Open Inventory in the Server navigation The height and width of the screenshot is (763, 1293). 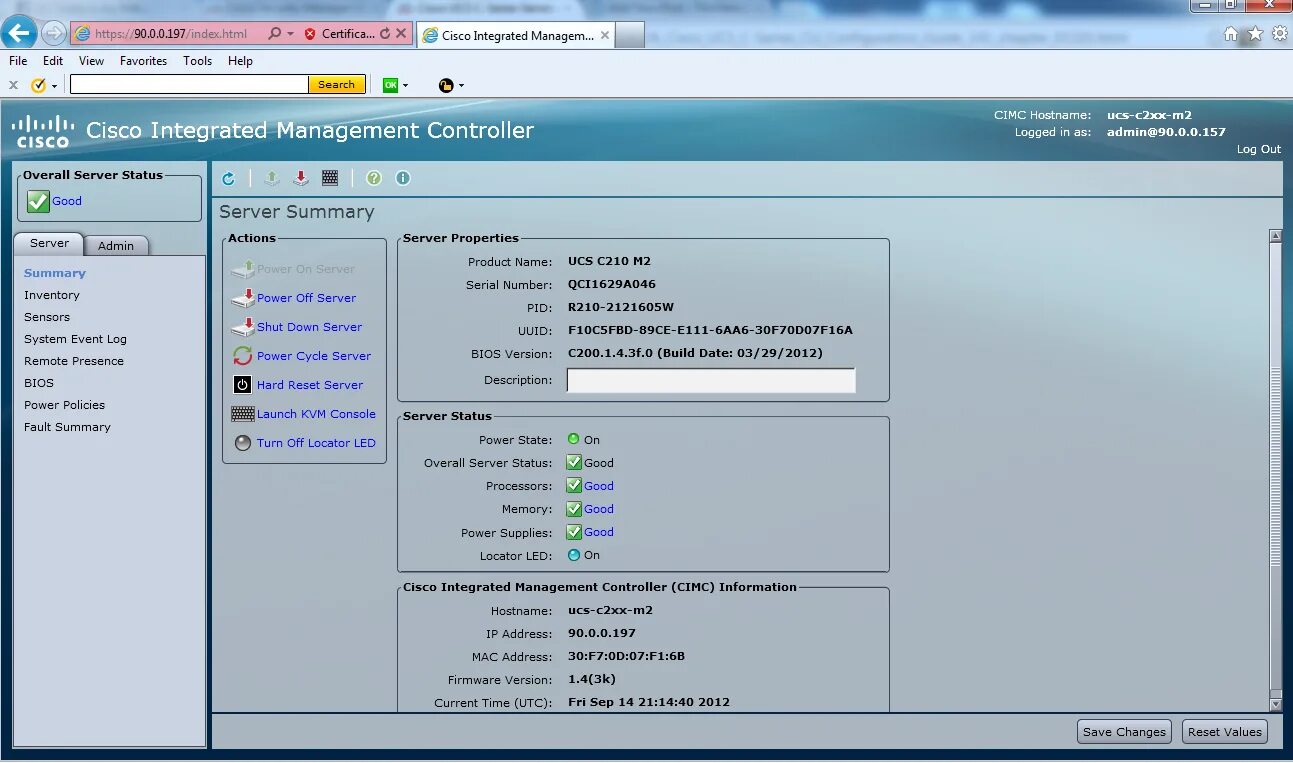pyautogui.click(x=52, y=295)
